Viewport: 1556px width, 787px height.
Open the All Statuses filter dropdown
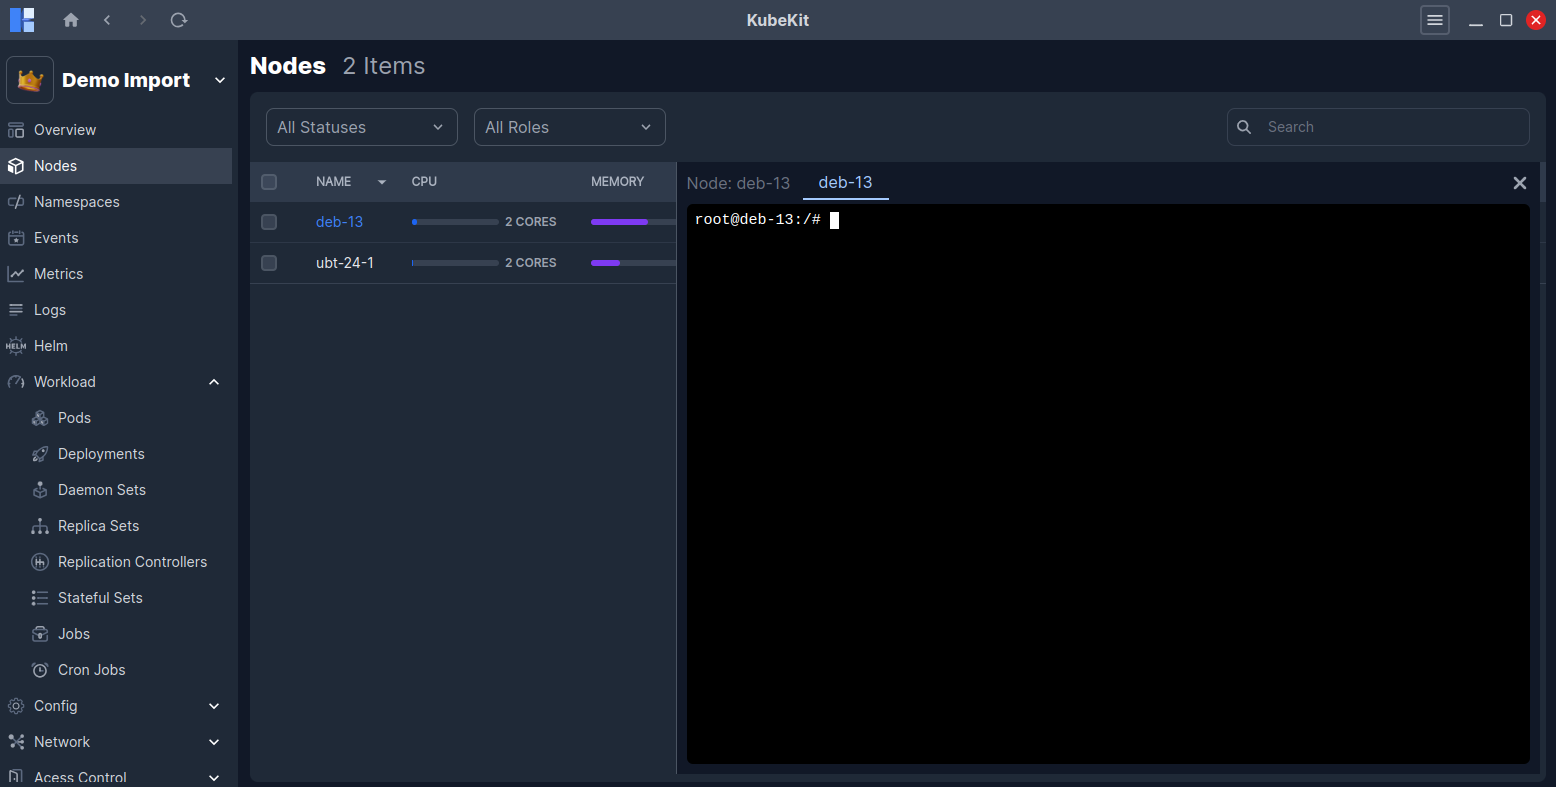click(x=361, y=127)
